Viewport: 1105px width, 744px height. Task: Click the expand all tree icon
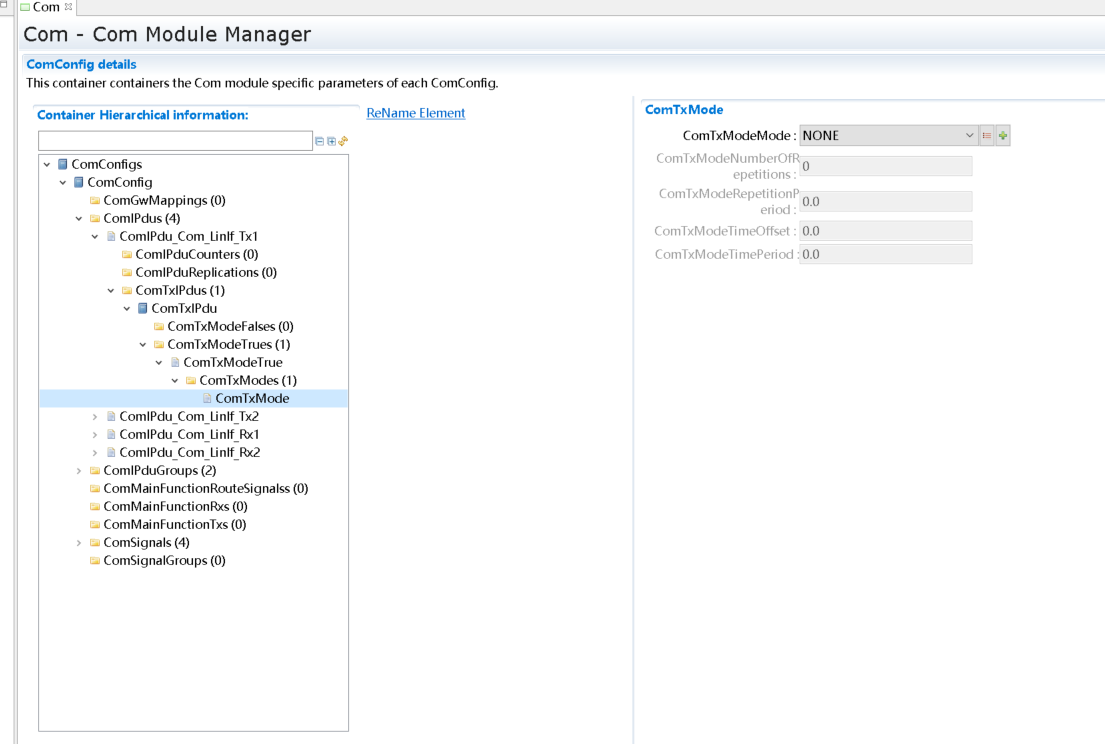(x=331, y=142)
